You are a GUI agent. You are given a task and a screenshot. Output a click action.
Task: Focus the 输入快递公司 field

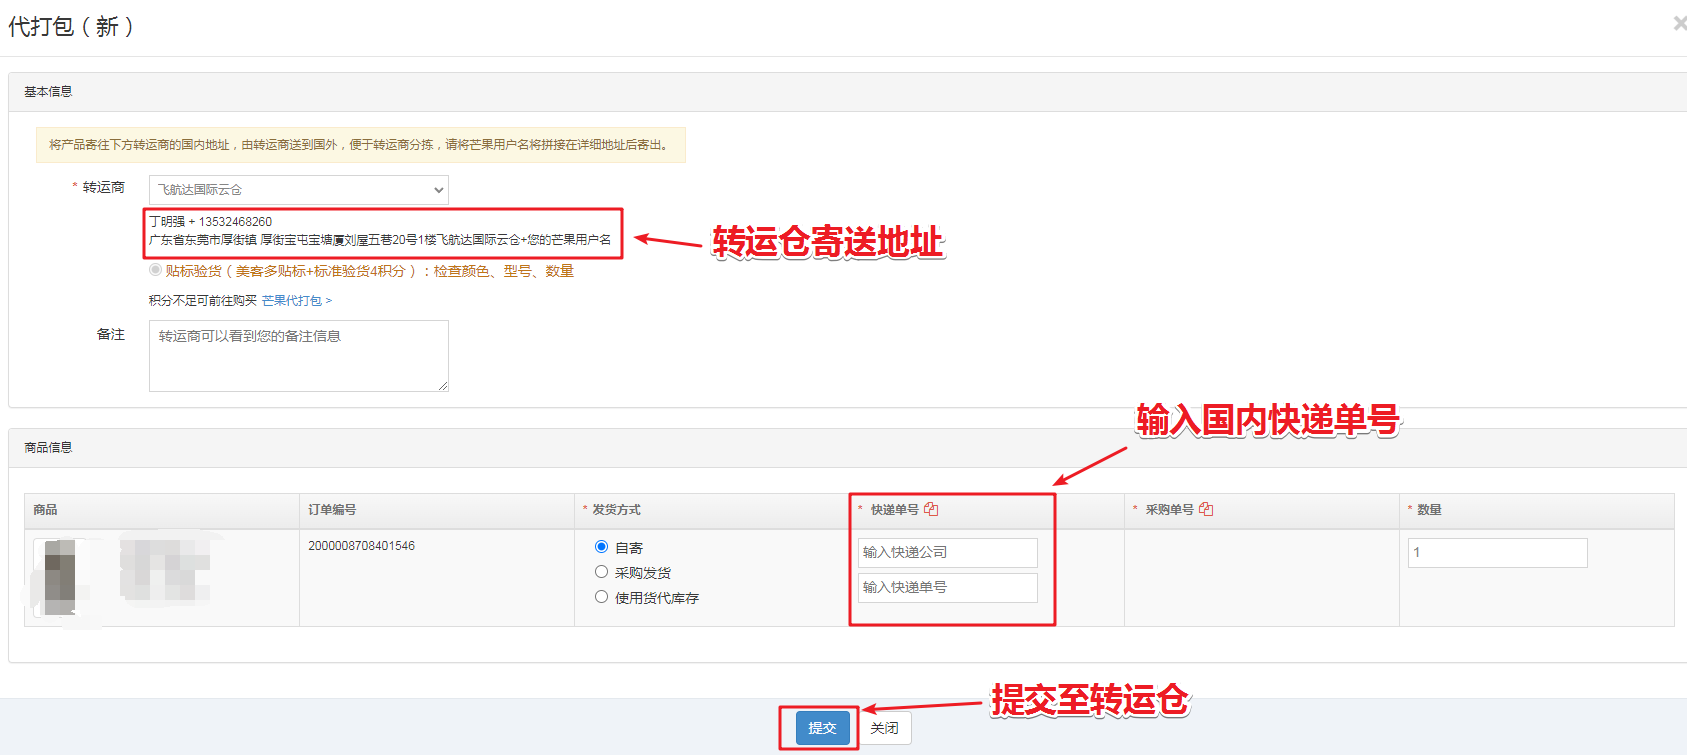tap(947, 552)
